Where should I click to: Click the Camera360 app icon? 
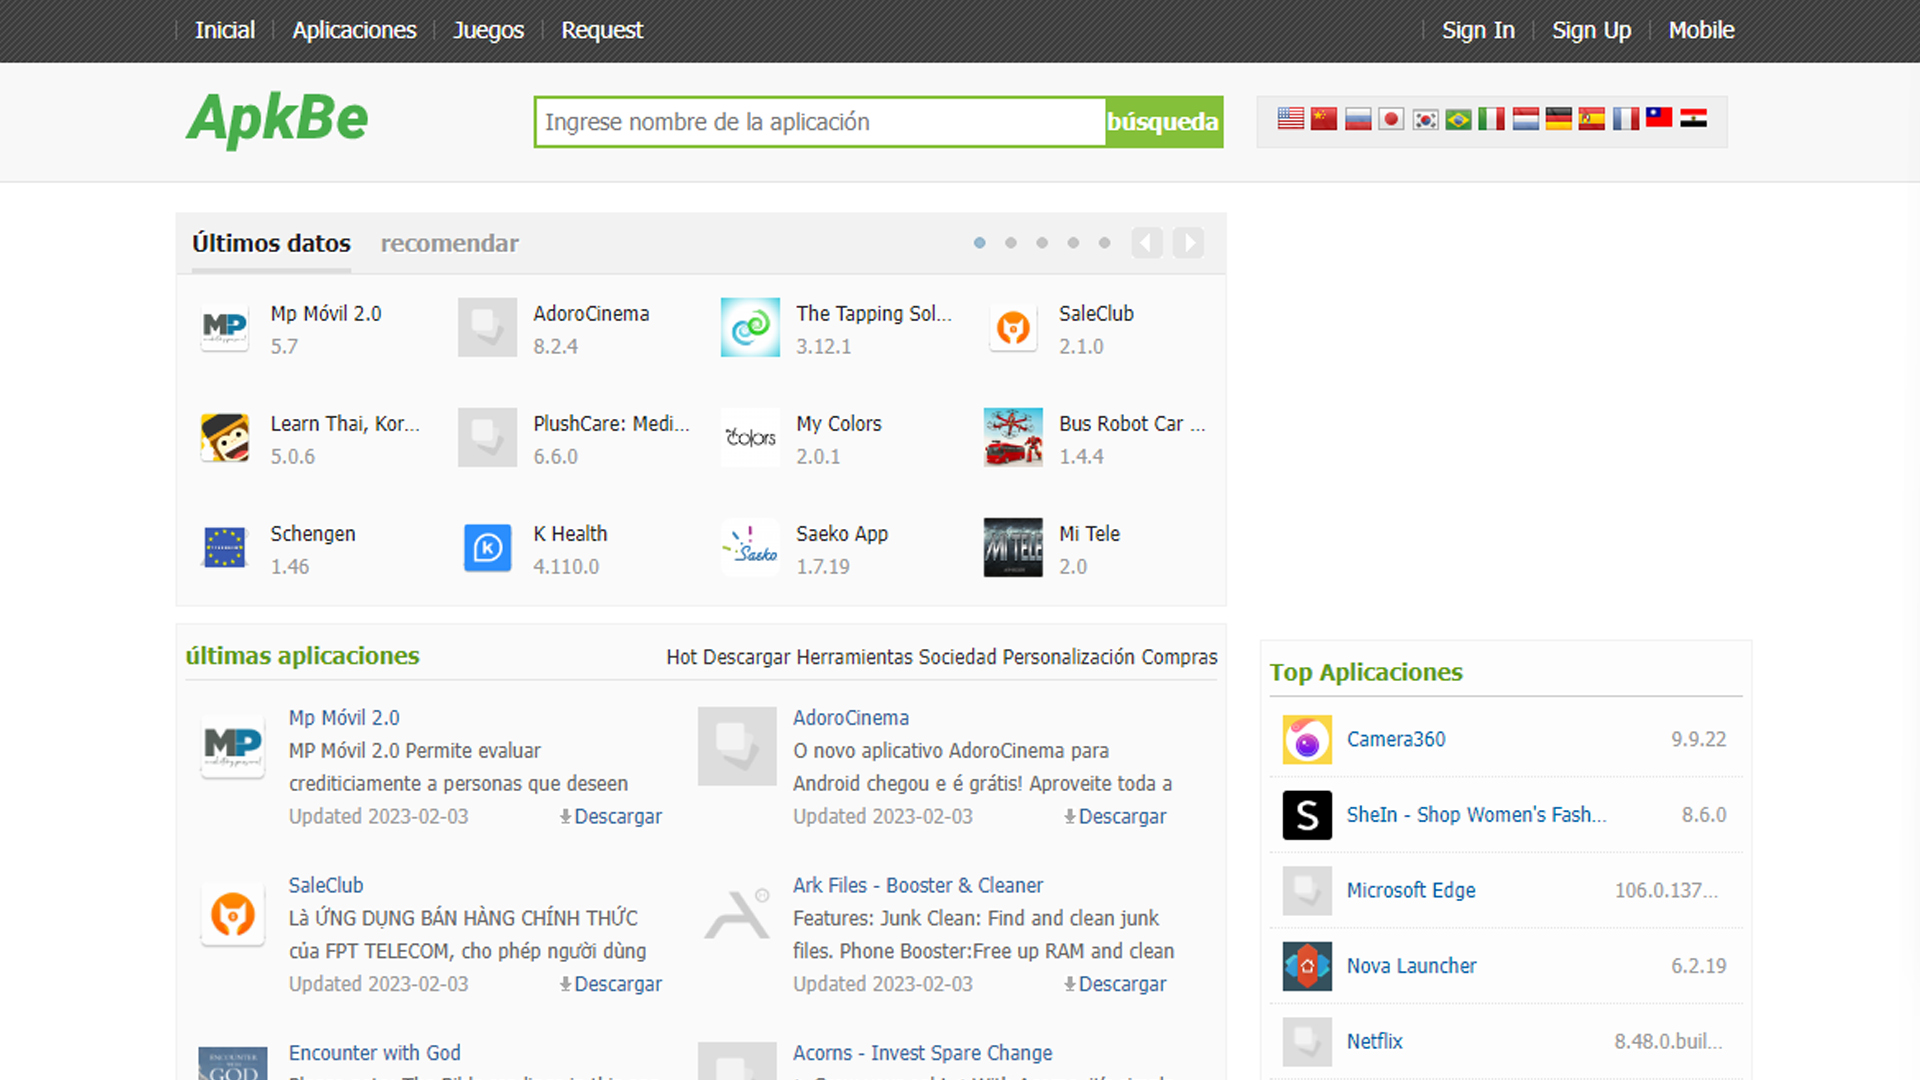(x=1304, y=737)
